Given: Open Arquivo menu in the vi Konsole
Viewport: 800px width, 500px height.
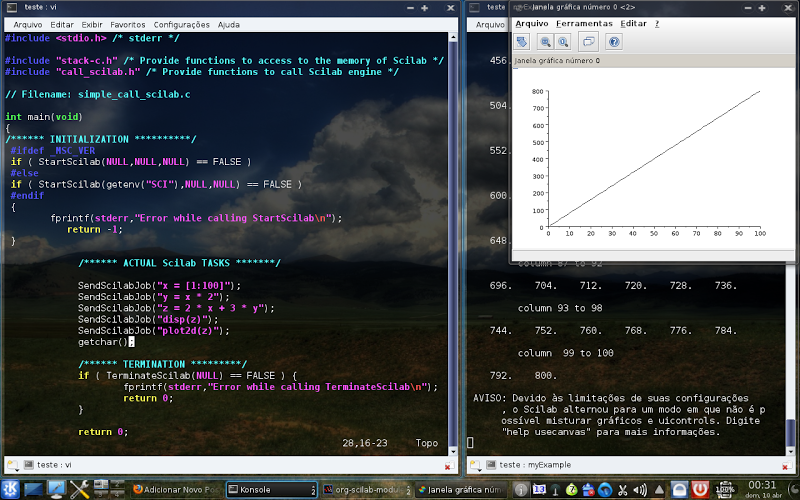Looking at the screenshot, I should click(28, 24).
